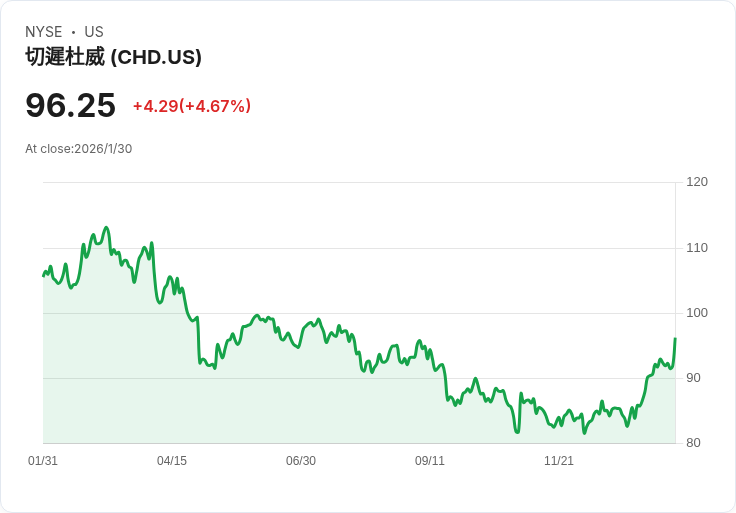Click the final endpoint of the price line
Image resolution: width=736 pixels, height=513 pixels.
point(675,339)
